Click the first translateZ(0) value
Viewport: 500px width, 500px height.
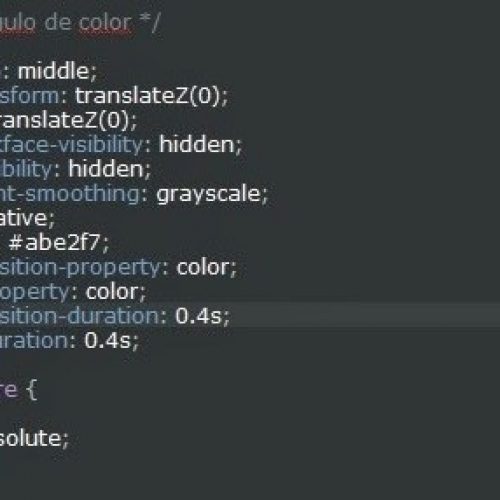click(147, 96)
